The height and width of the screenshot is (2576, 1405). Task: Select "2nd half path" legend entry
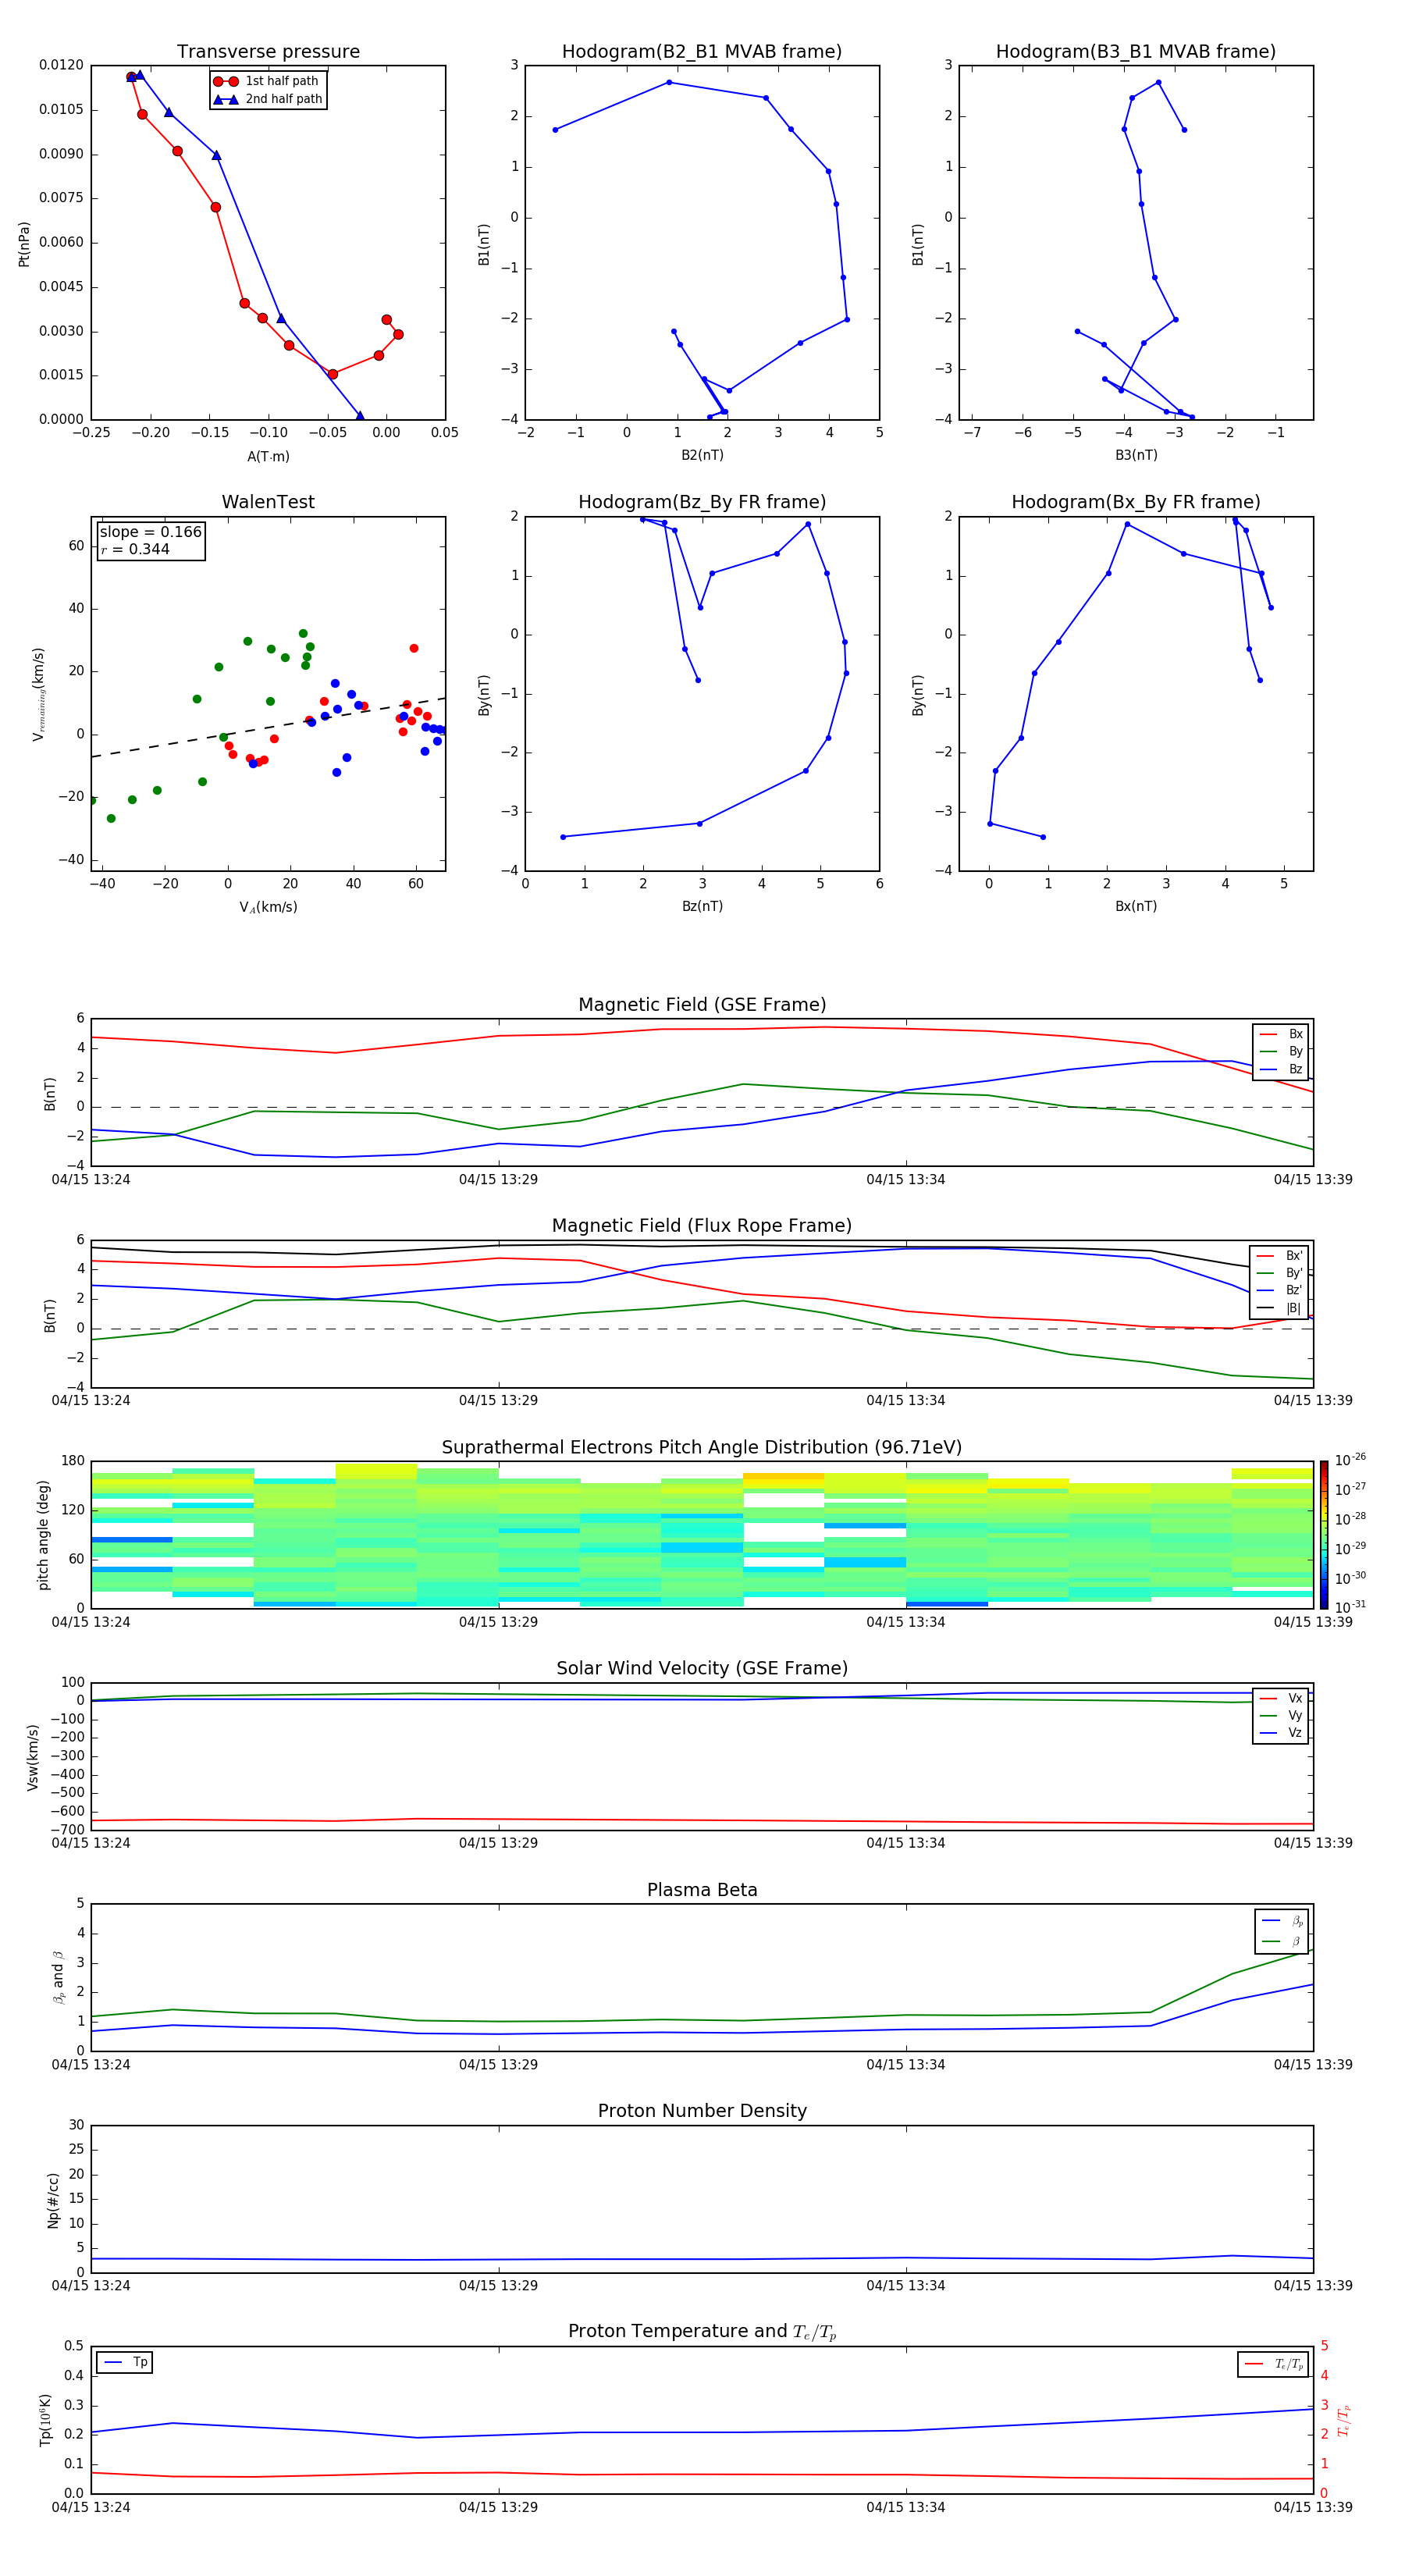[x=267, y=99]
